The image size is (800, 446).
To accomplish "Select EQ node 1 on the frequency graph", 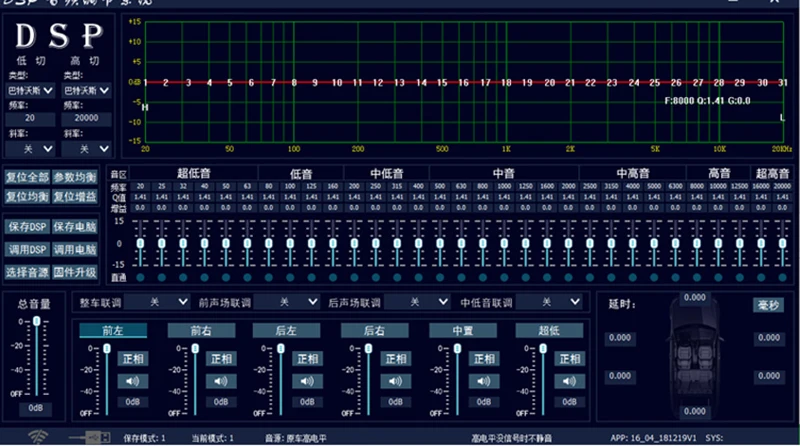I will click(x=145, y=82).
